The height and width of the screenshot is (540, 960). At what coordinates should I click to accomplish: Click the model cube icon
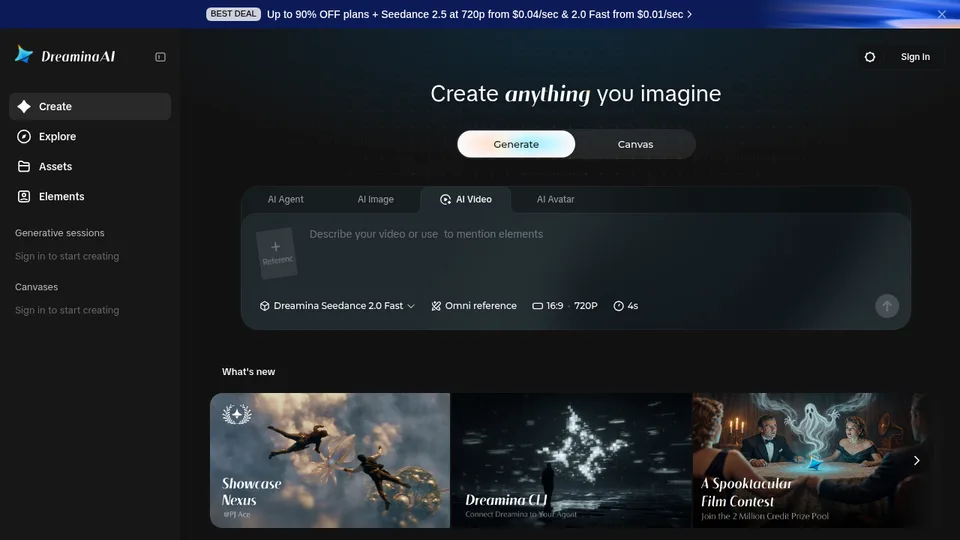tap(264, 306)
